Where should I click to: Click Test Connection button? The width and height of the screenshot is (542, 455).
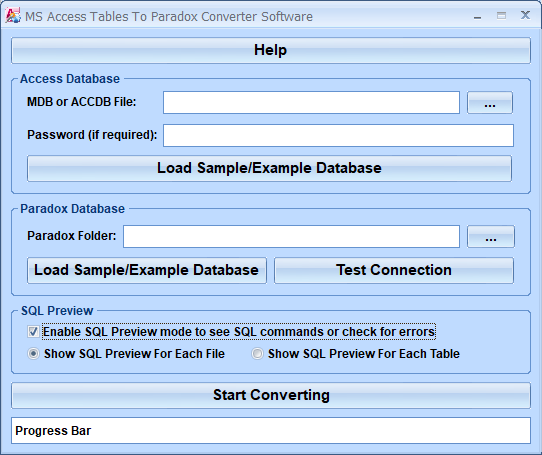pyautogui.click(x=394, y=270)
